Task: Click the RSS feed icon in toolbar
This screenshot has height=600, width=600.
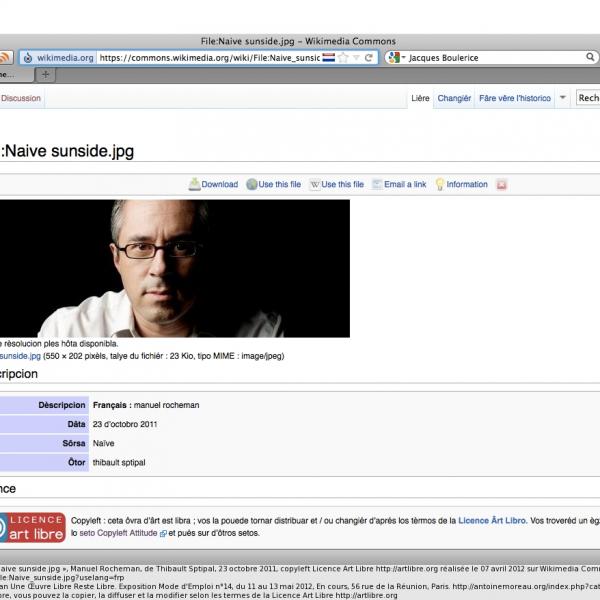Action: pyautogui.click(x=5, y=57)
